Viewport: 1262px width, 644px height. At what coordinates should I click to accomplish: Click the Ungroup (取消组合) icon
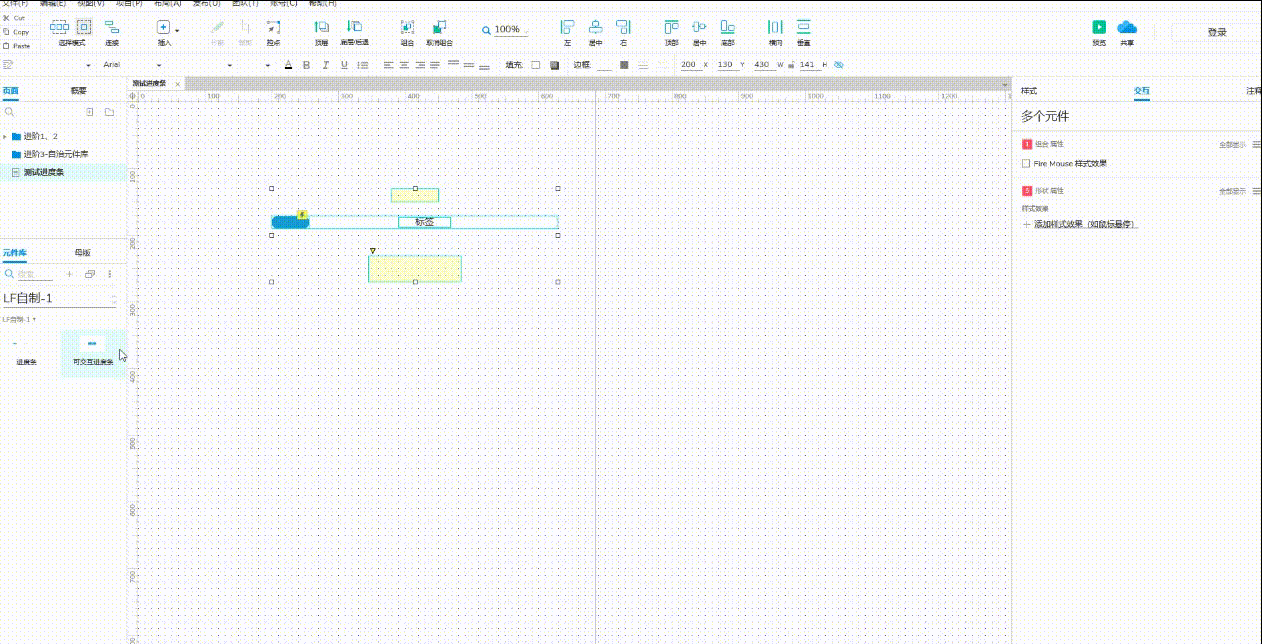coord(439,28)
